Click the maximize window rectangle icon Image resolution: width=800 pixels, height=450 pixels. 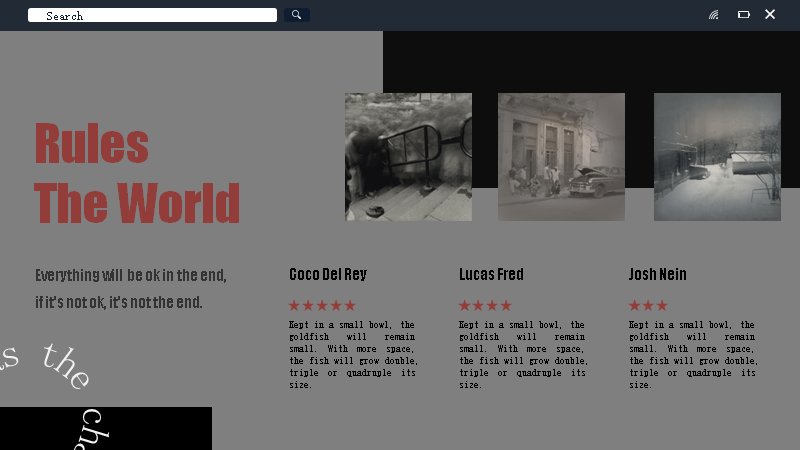[743, 15]
